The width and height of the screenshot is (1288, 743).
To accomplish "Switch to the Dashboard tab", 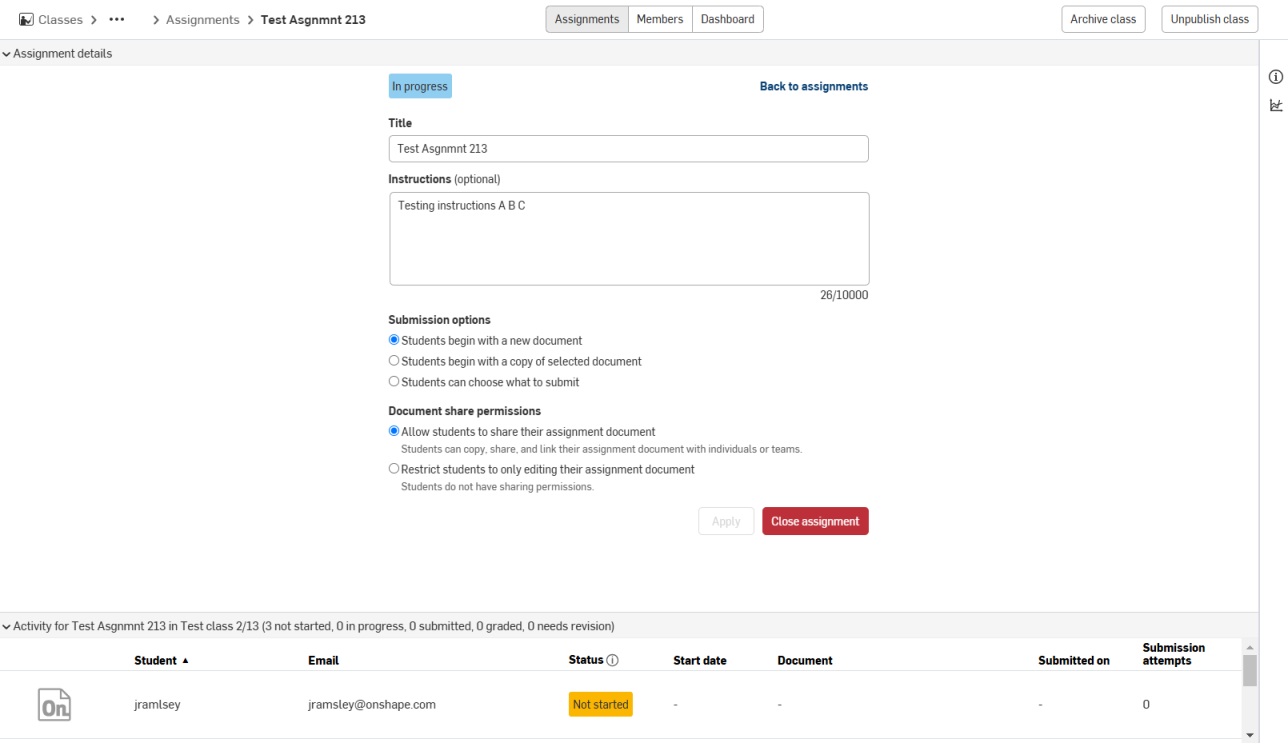I will [x=728, y=19].
